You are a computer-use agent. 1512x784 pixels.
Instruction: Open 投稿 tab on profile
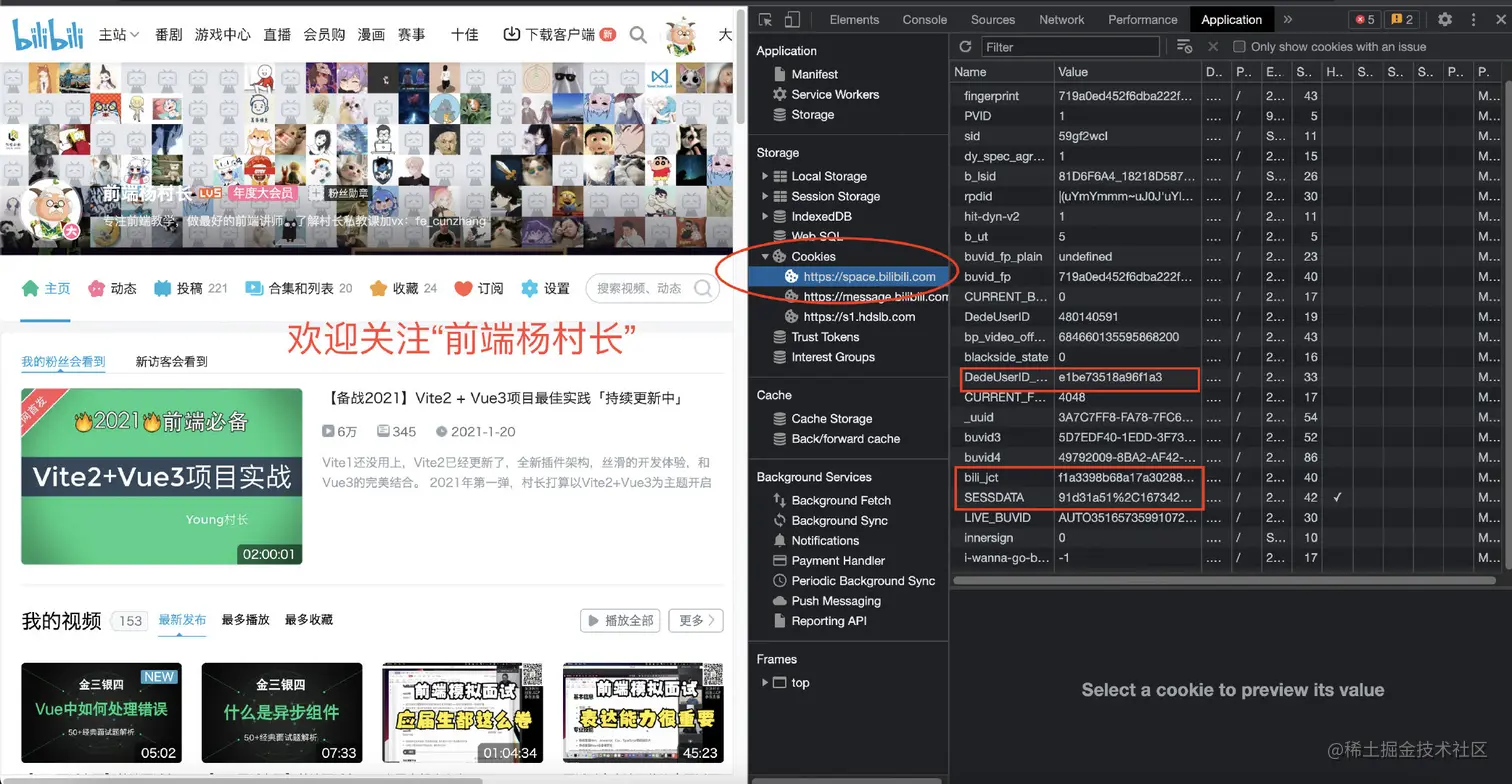190,288
